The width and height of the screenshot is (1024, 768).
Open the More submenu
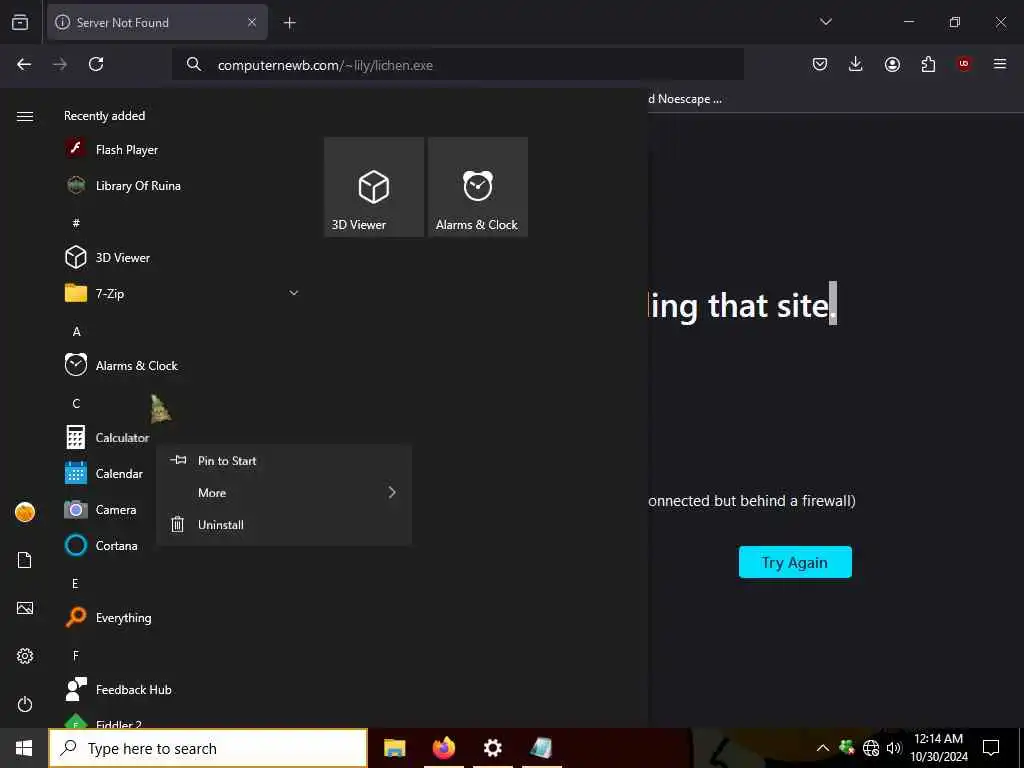pyautogui.click(x=284, y=492)
